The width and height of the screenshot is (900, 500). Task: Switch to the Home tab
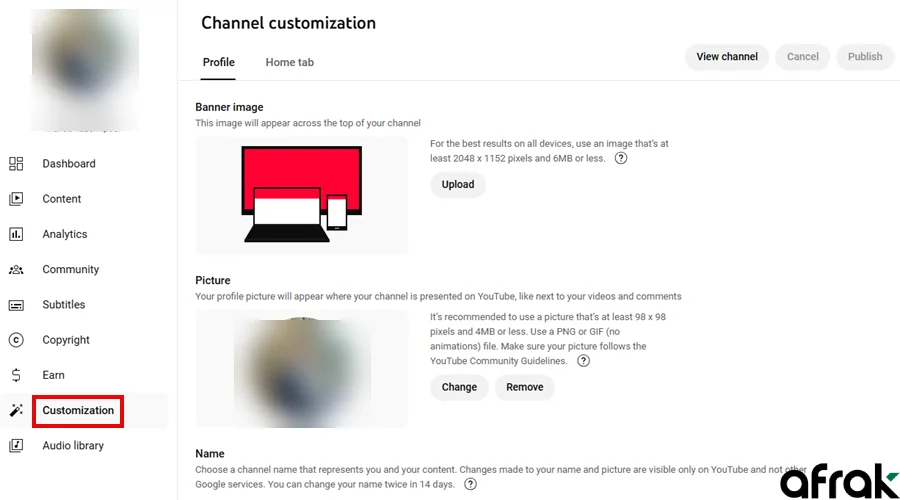pos(289,62)
